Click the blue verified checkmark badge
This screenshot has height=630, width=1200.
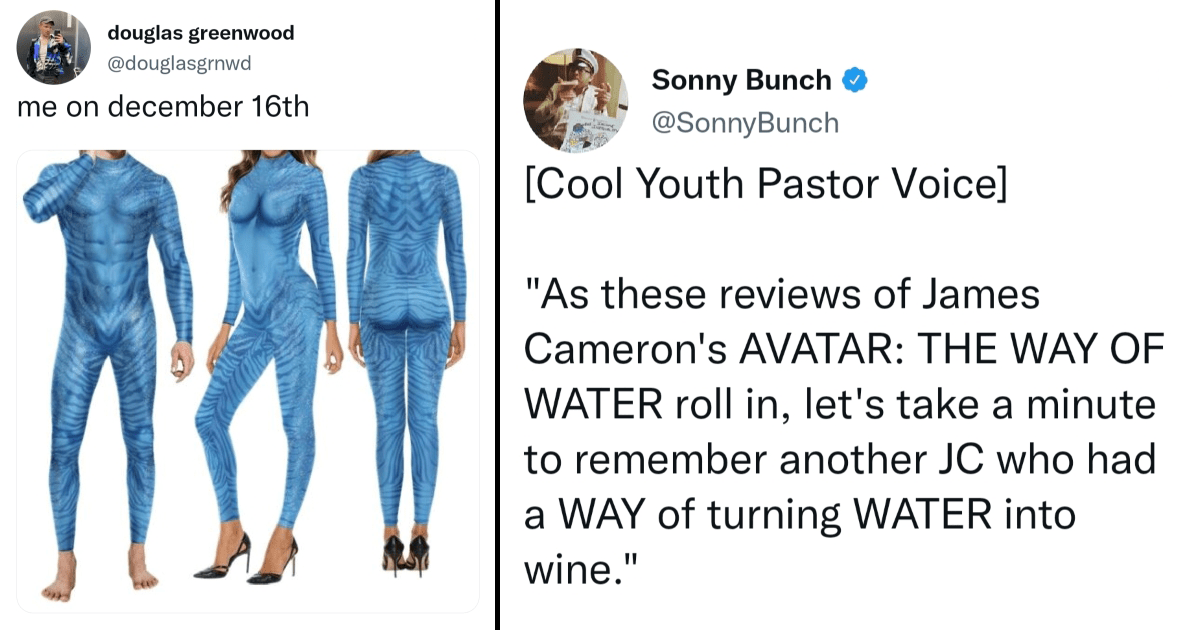point(853,80)
